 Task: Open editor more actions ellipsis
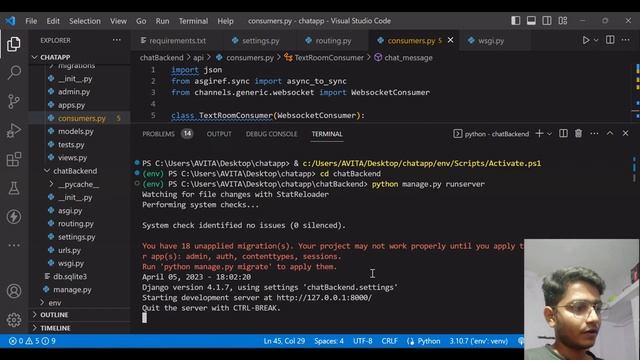625,40
